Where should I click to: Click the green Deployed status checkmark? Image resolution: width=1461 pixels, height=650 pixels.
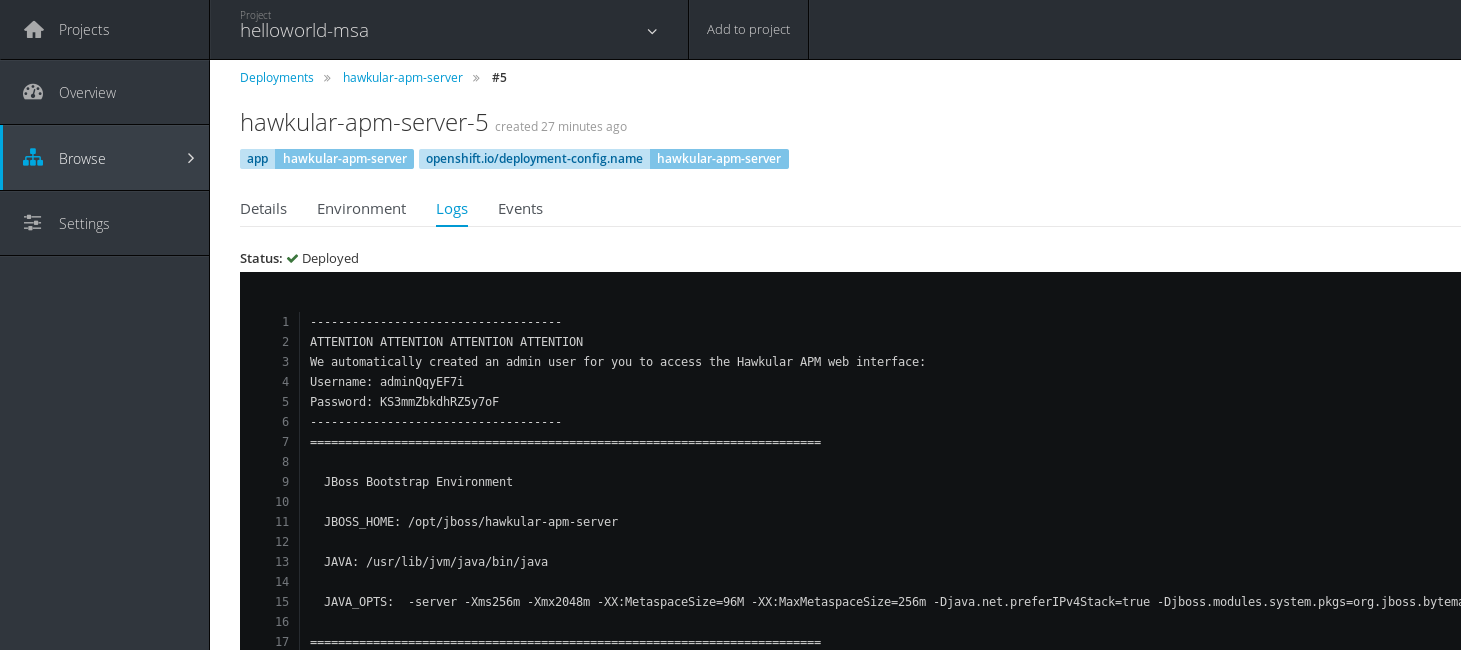click(293, 258)
